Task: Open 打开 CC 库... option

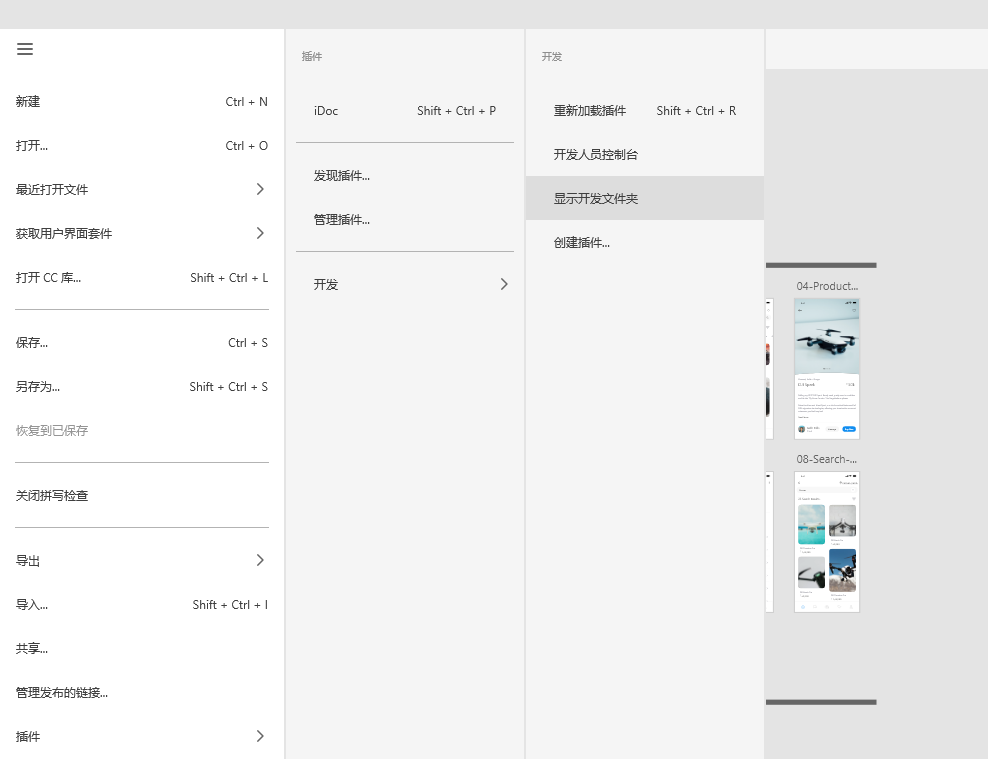Action: point(48,278)
